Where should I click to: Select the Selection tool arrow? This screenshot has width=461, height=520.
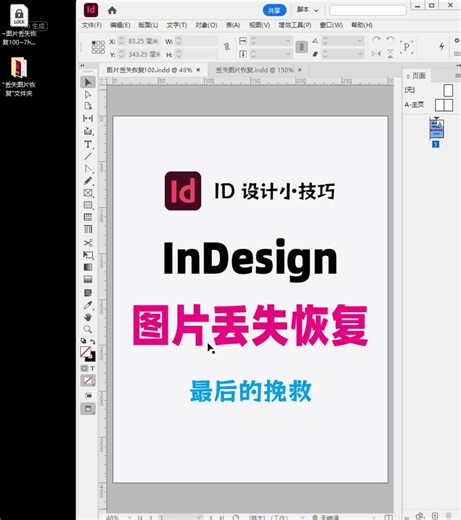click(88, 82)
